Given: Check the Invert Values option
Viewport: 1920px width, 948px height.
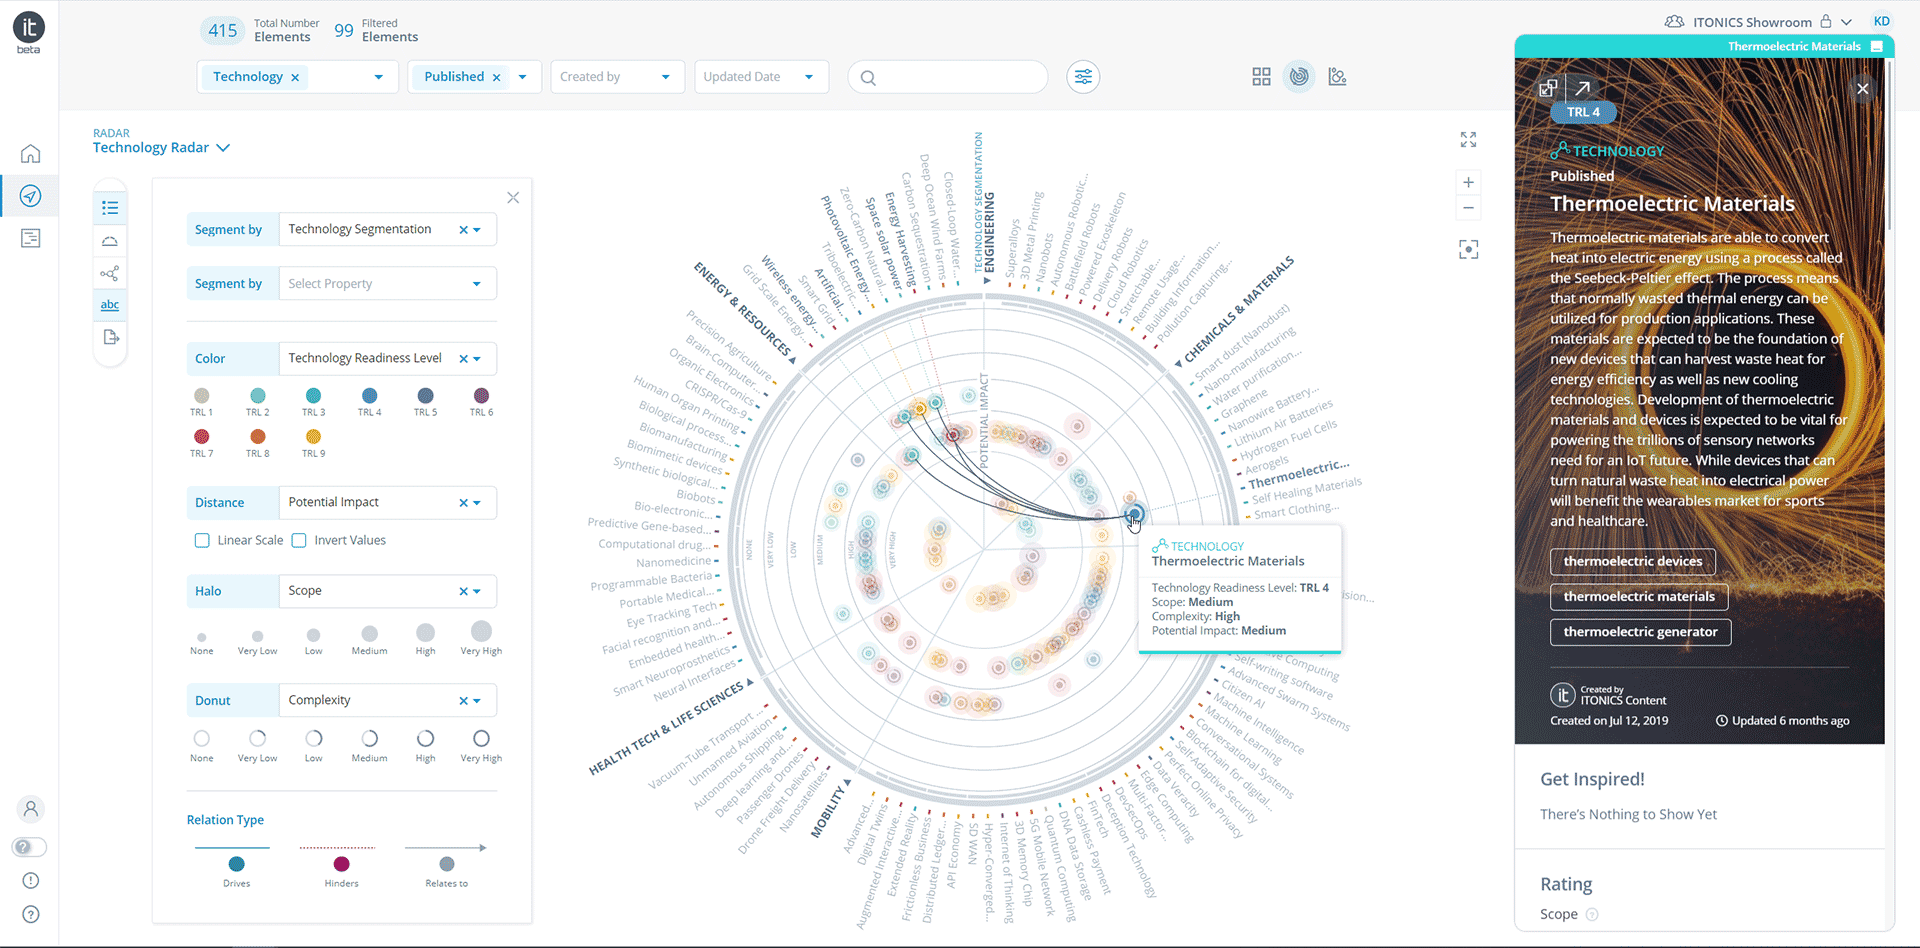Looking at the screenshot, I should click(x=299, y=540).
